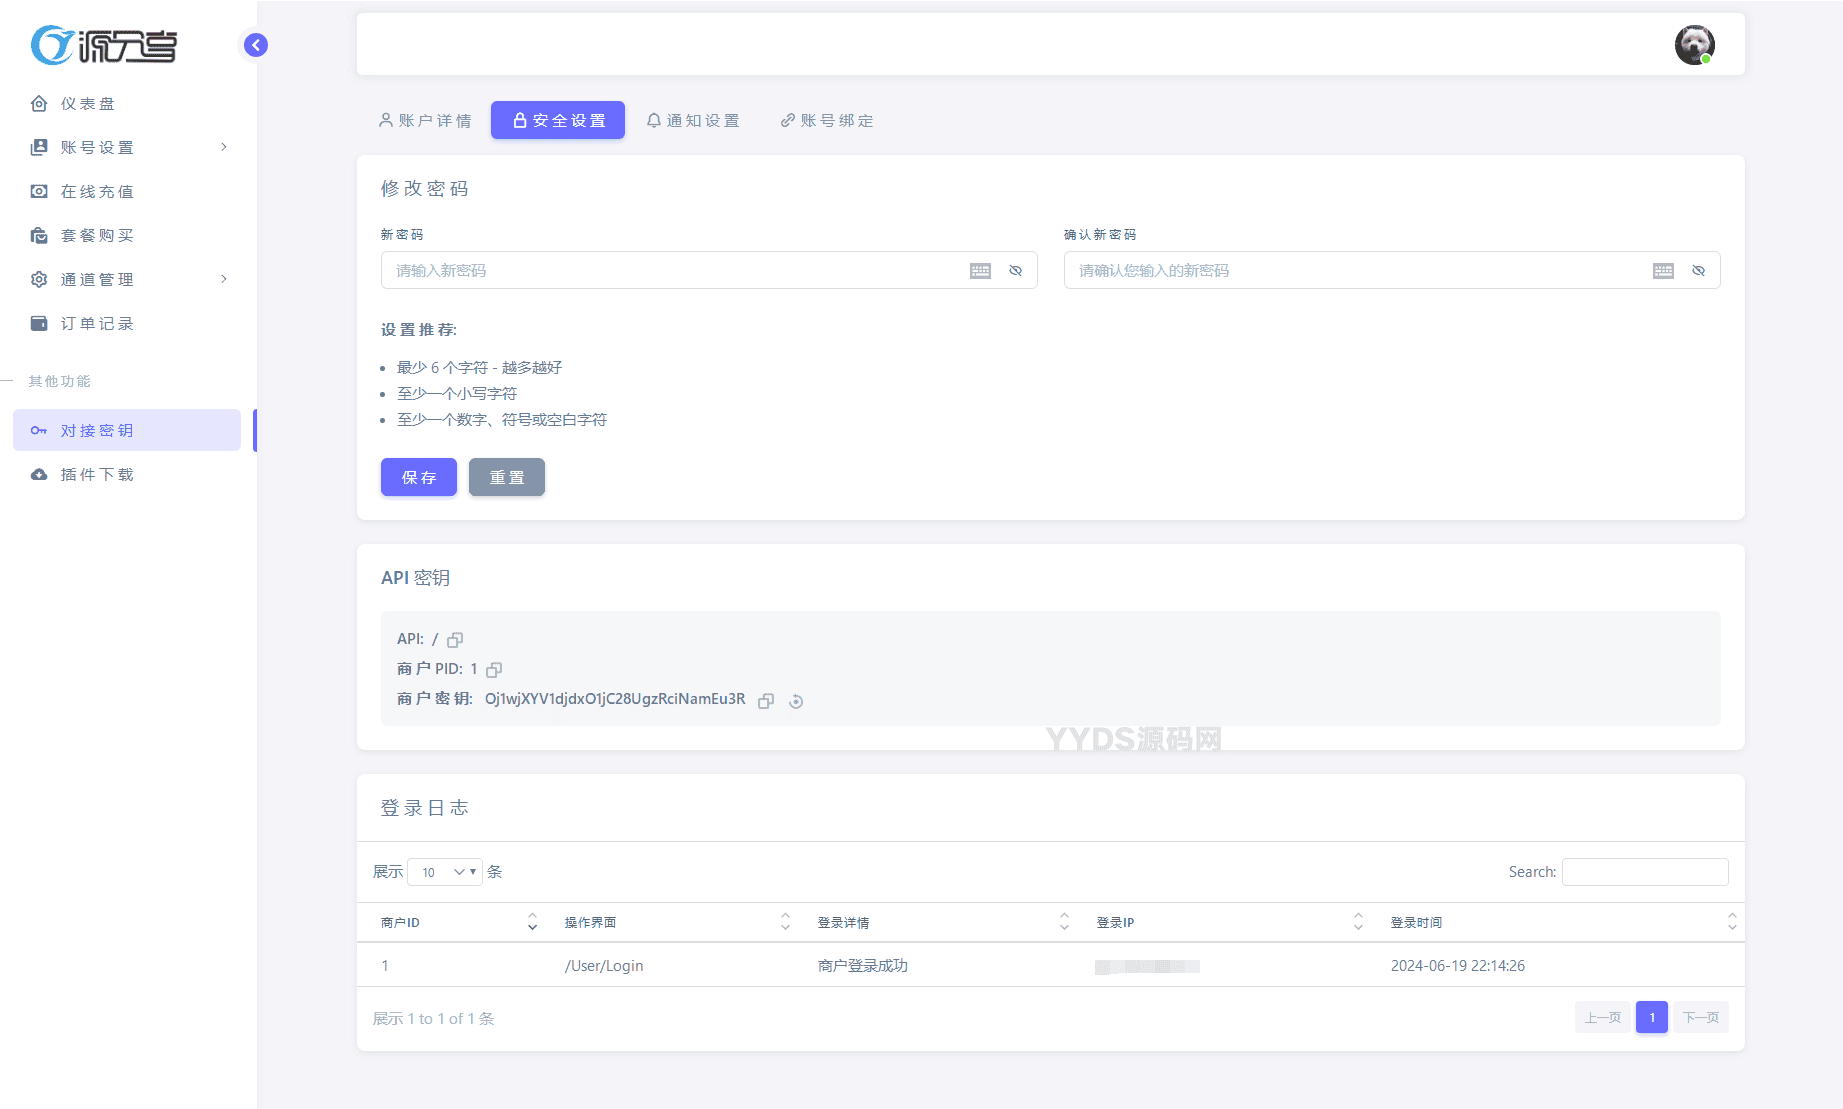The image size is (1843, 1109).
Task: Open 在线充值 in sidebar
Action: pos(128,192)
